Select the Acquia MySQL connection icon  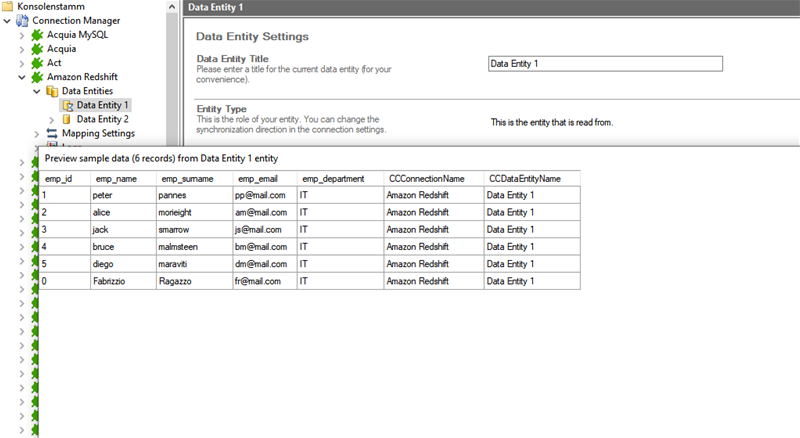(38, 35)
